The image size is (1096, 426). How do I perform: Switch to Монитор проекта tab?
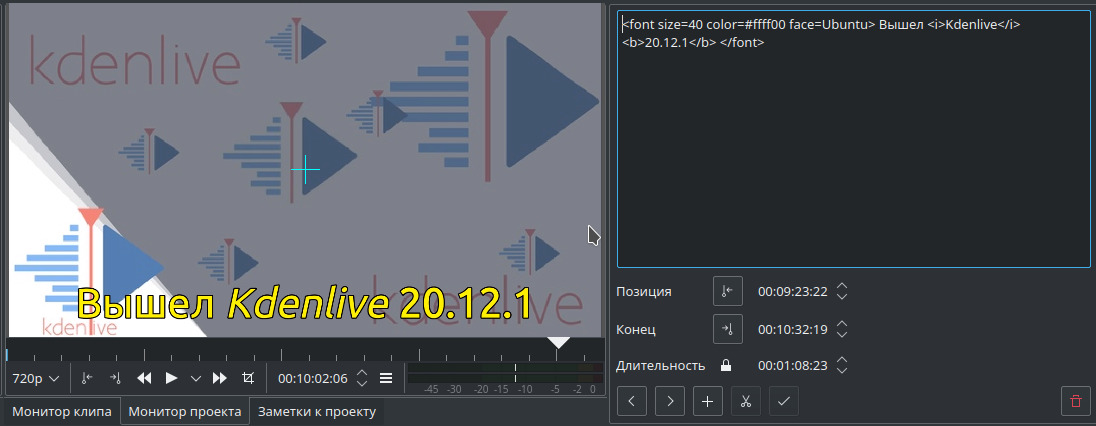185,412
